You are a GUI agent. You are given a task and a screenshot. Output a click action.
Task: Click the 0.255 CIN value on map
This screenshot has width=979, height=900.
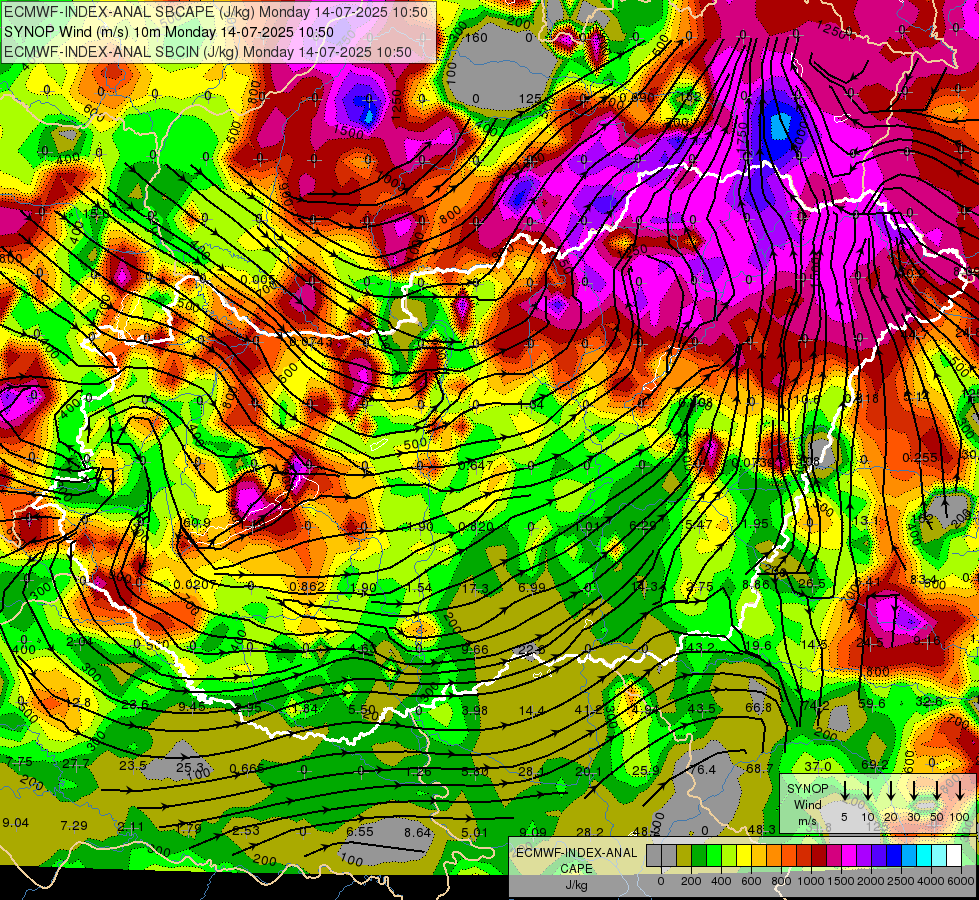tap(920, 458)
